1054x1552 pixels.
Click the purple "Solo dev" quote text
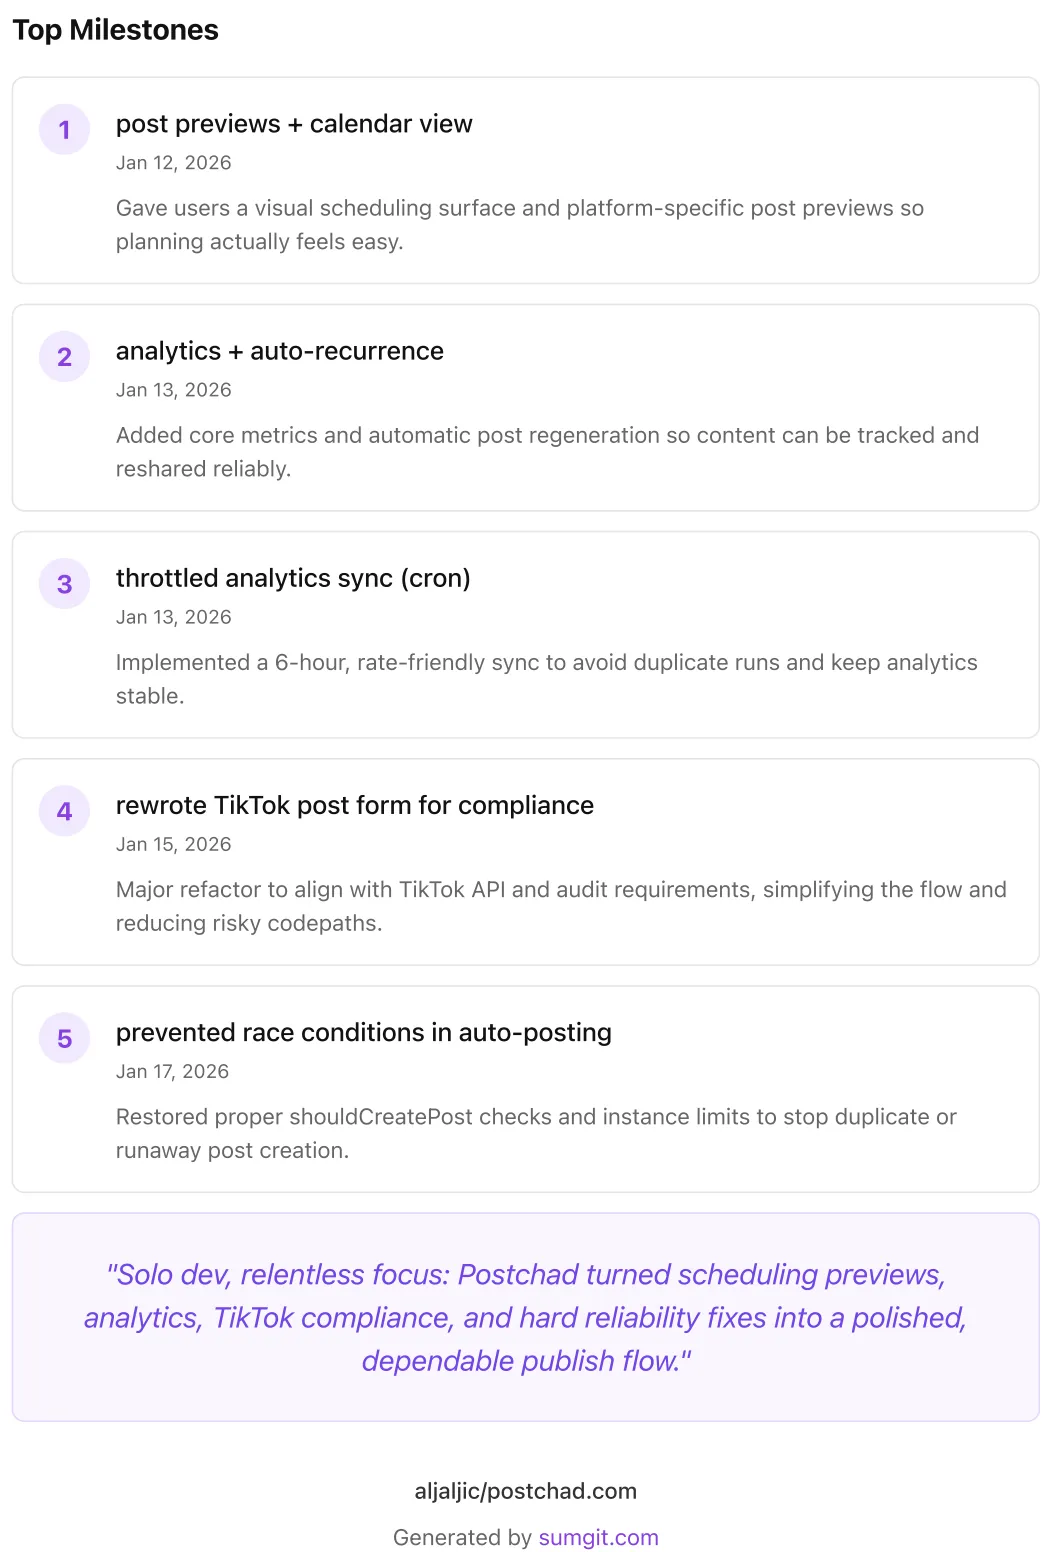click(x=525, y=1317)
